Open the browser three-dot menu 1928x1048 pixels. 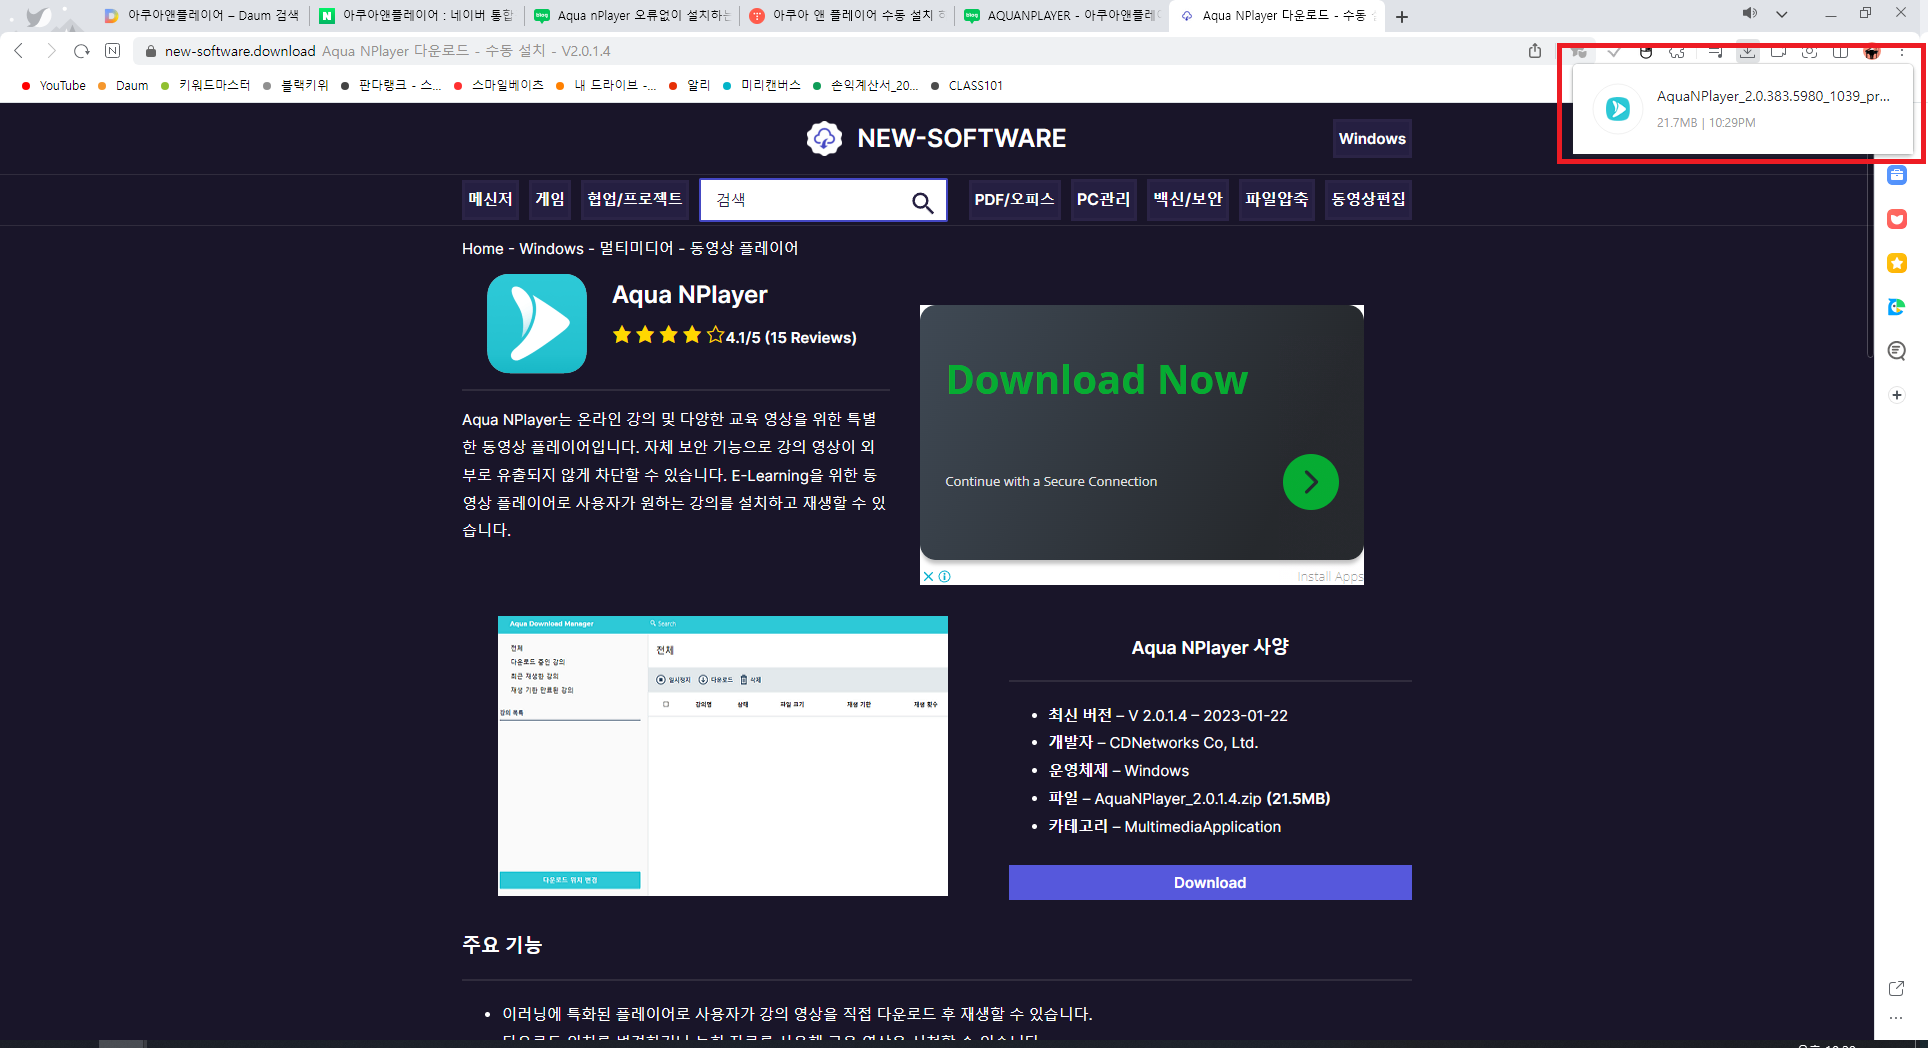tap(1902, 51)
